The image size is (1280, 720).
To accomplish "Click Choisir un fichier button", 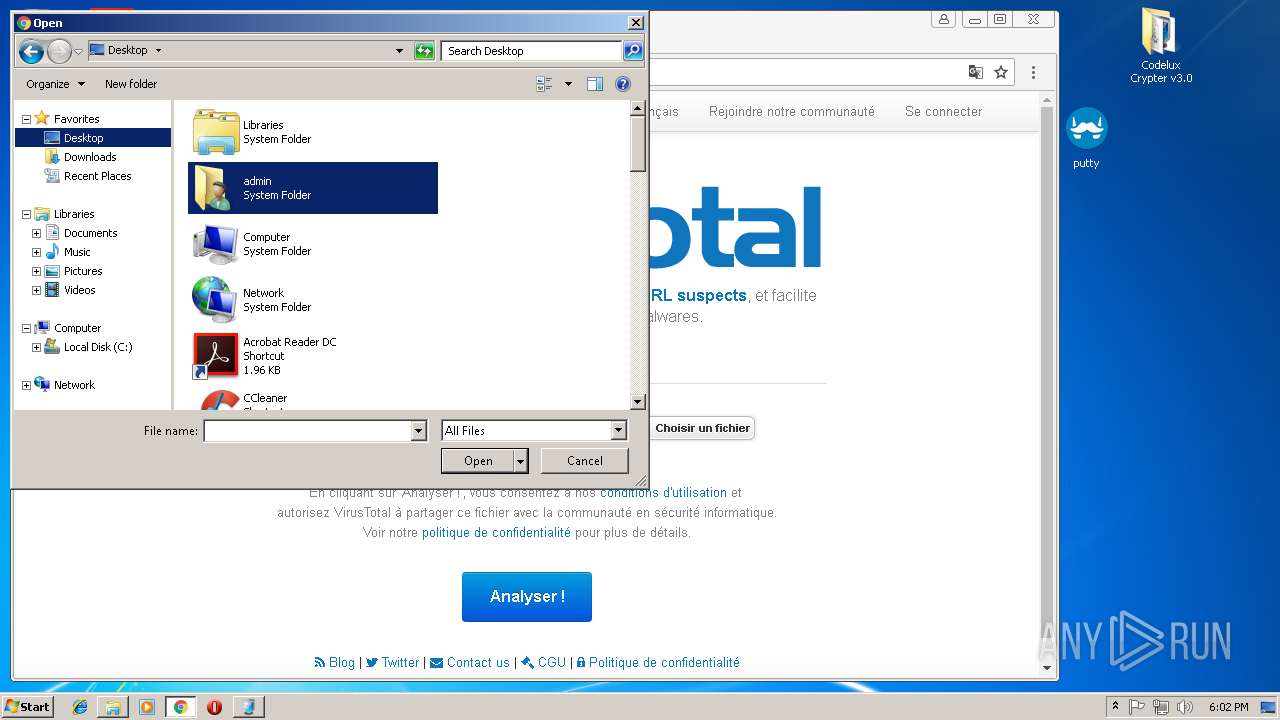I will [702, 428].
